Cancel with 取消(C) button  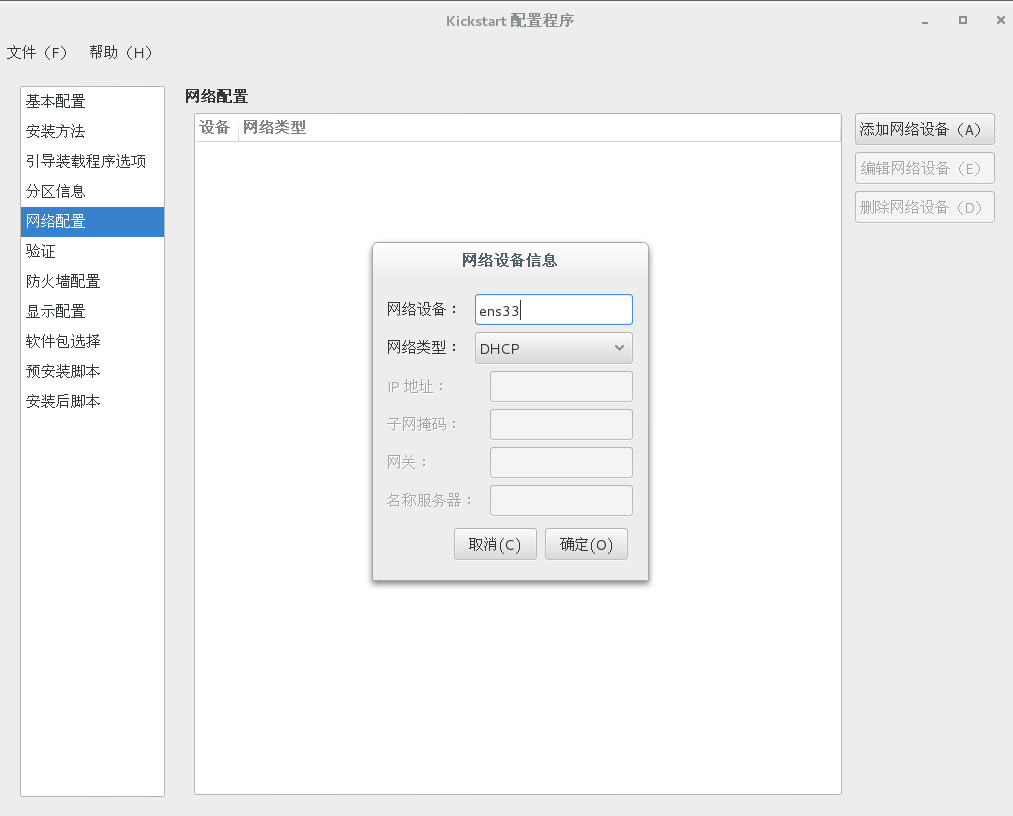(x=495, y=544)
